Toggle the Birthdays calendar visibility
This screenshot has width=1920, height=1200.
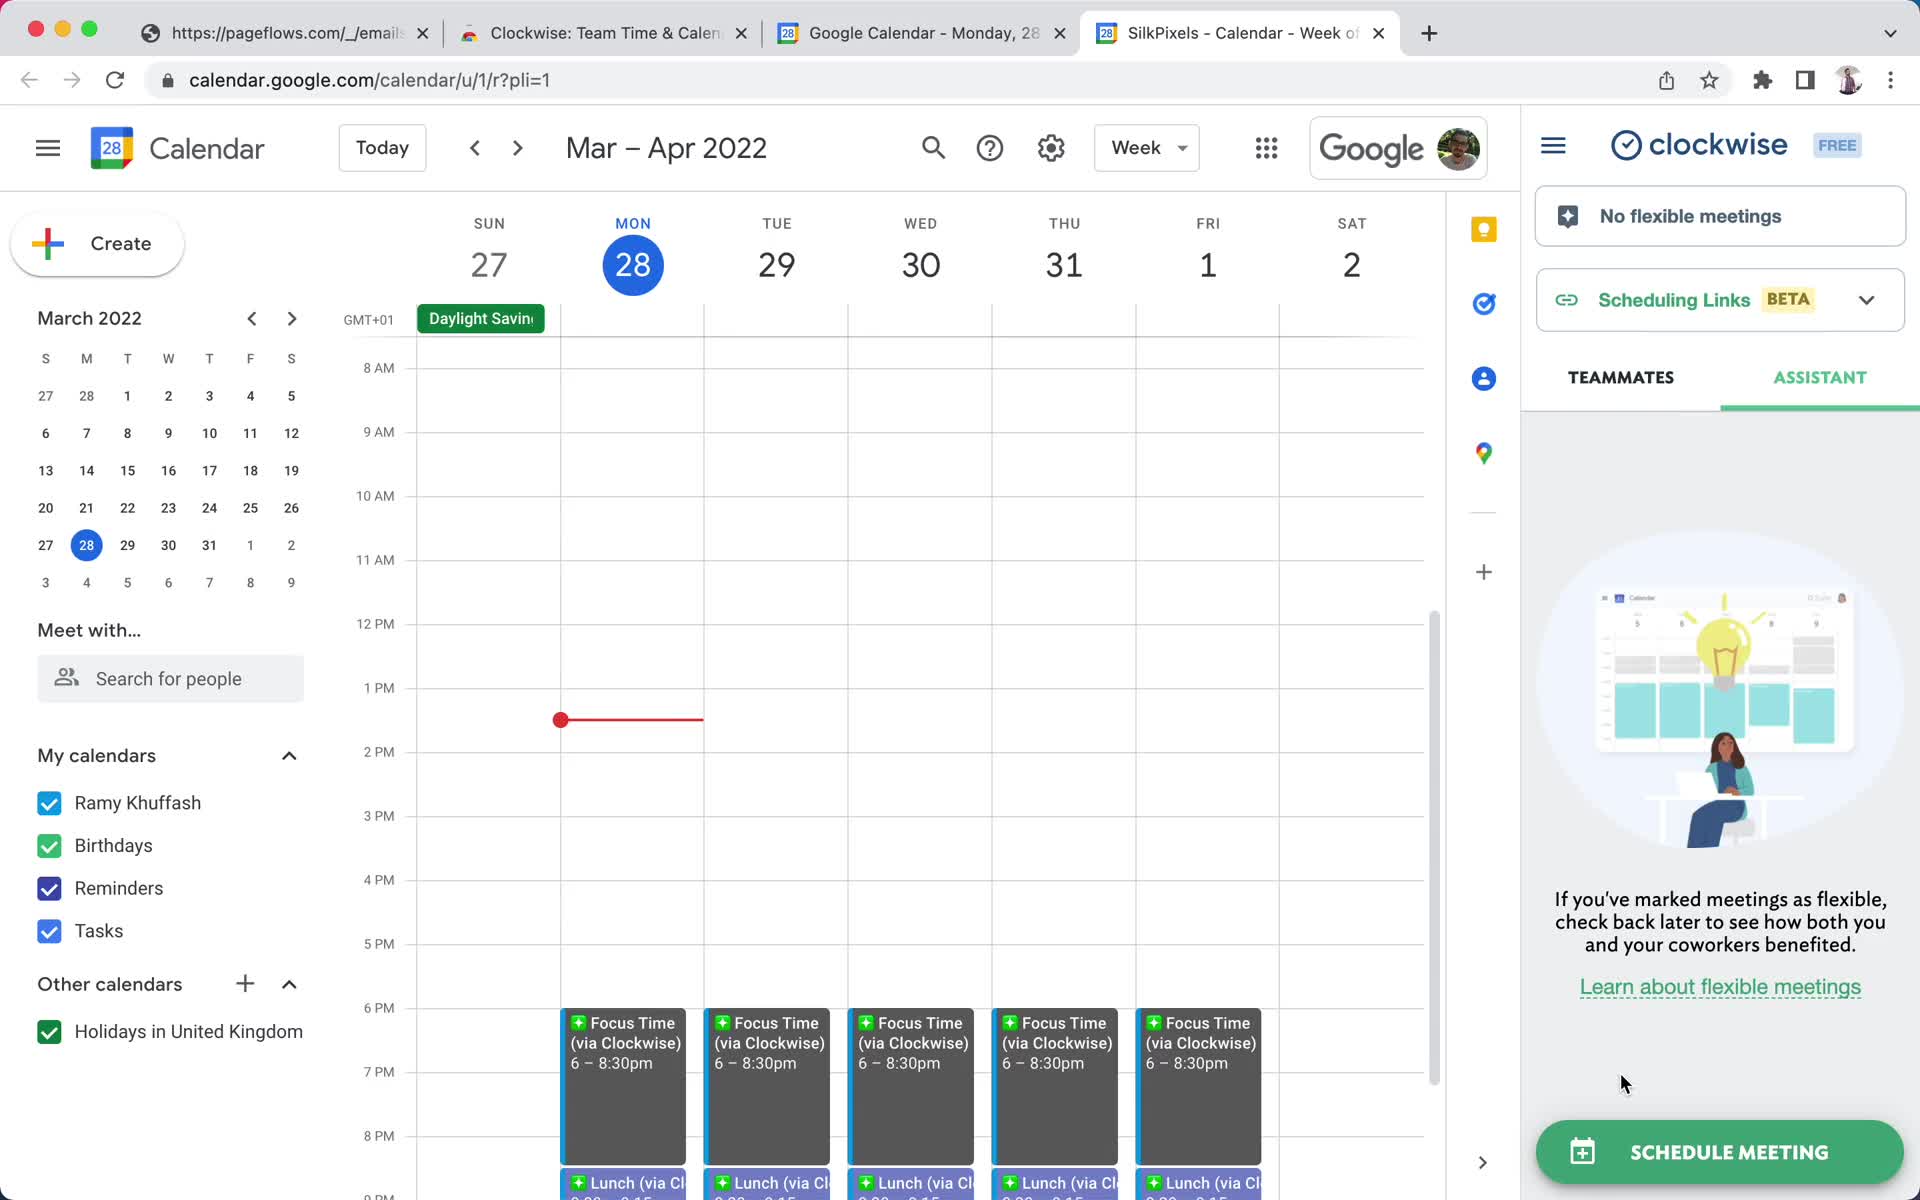coord(48,845)
